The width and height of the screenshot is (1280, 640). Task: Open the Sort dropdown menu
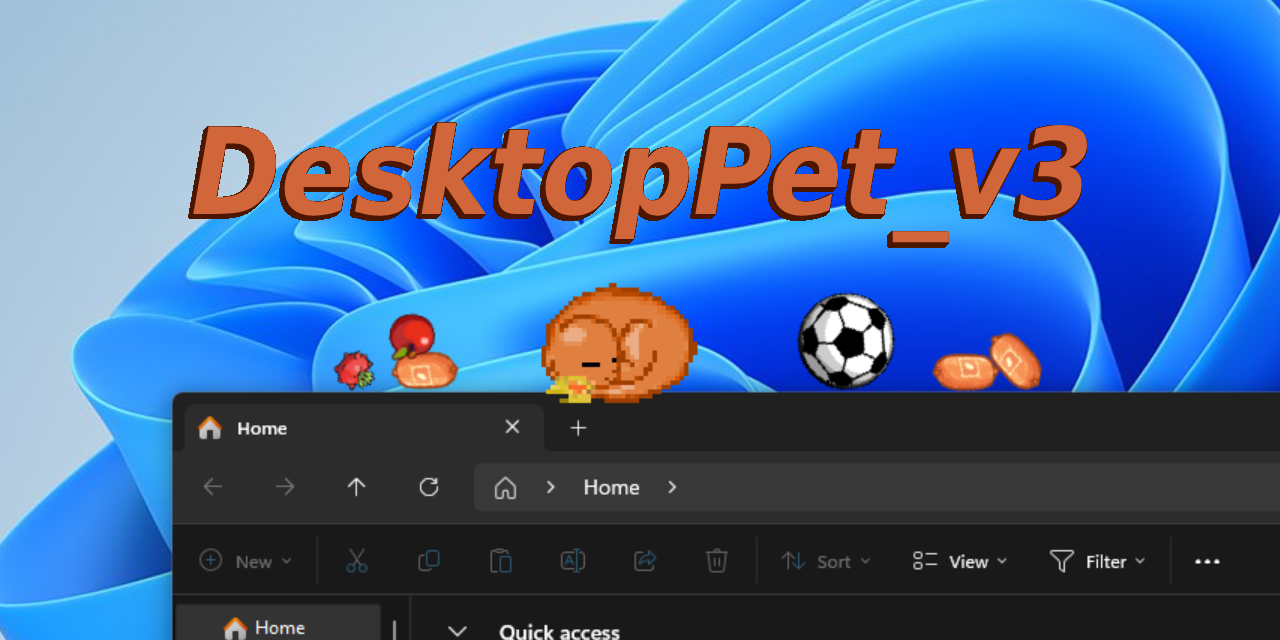826,561
